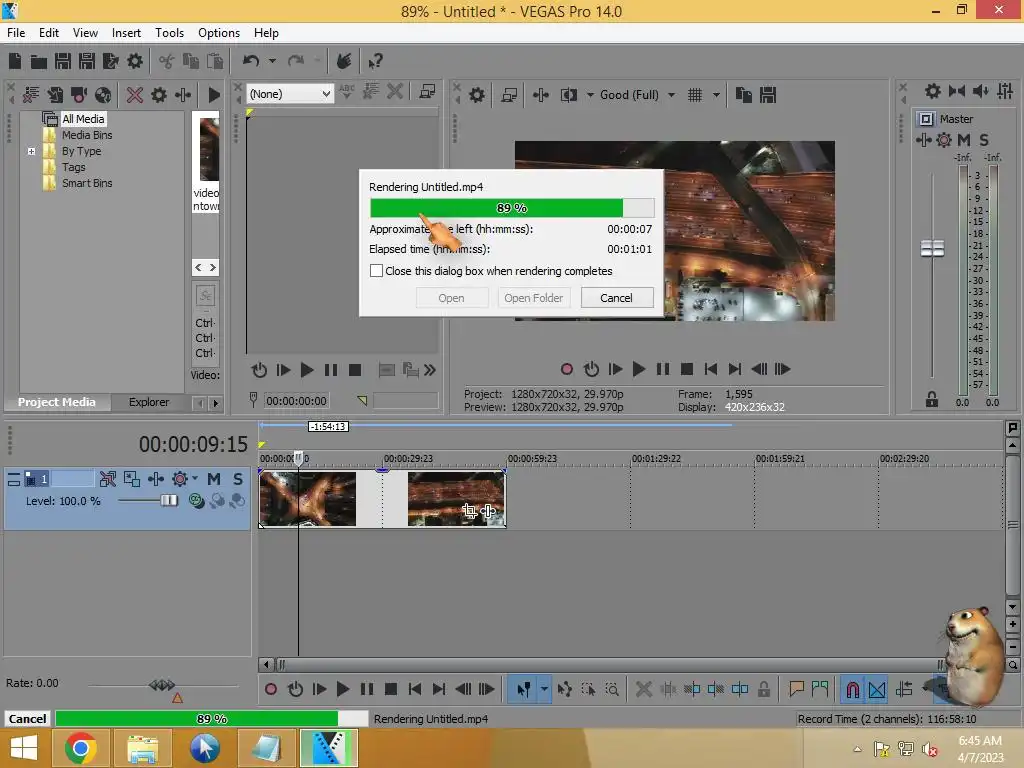
Task: Open the Undo history dropdown arrow
Action: (272, 61)
